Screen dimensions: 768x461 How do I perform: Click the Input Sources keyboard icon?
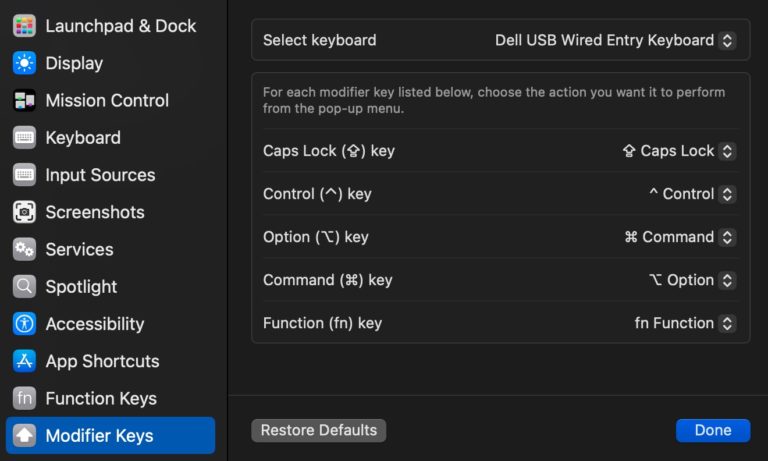(x=24, y=175)
